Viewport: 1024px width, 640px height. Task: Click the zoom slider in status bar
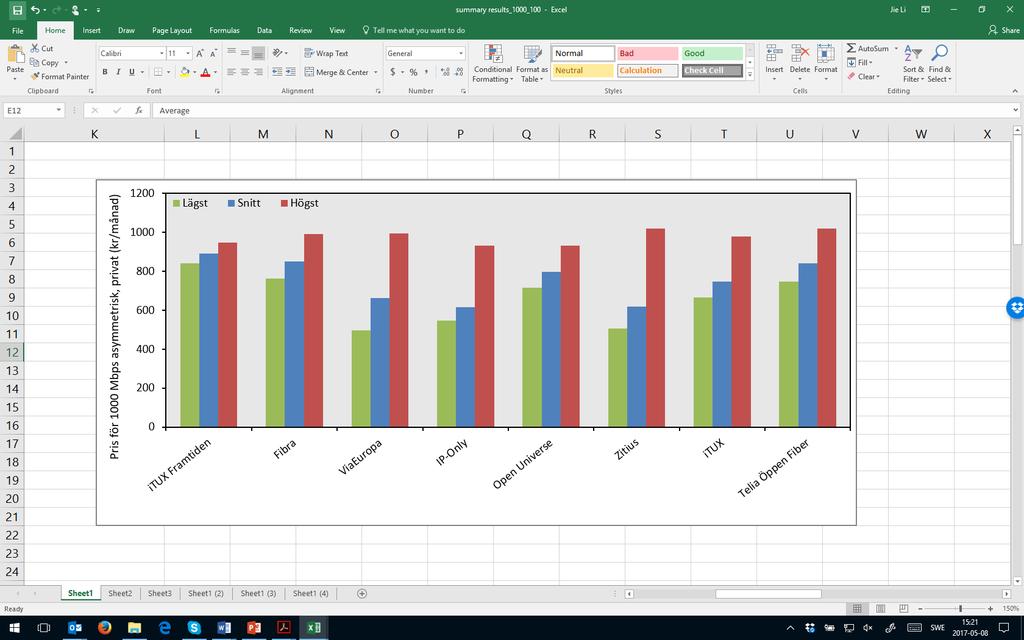point(960,609)
